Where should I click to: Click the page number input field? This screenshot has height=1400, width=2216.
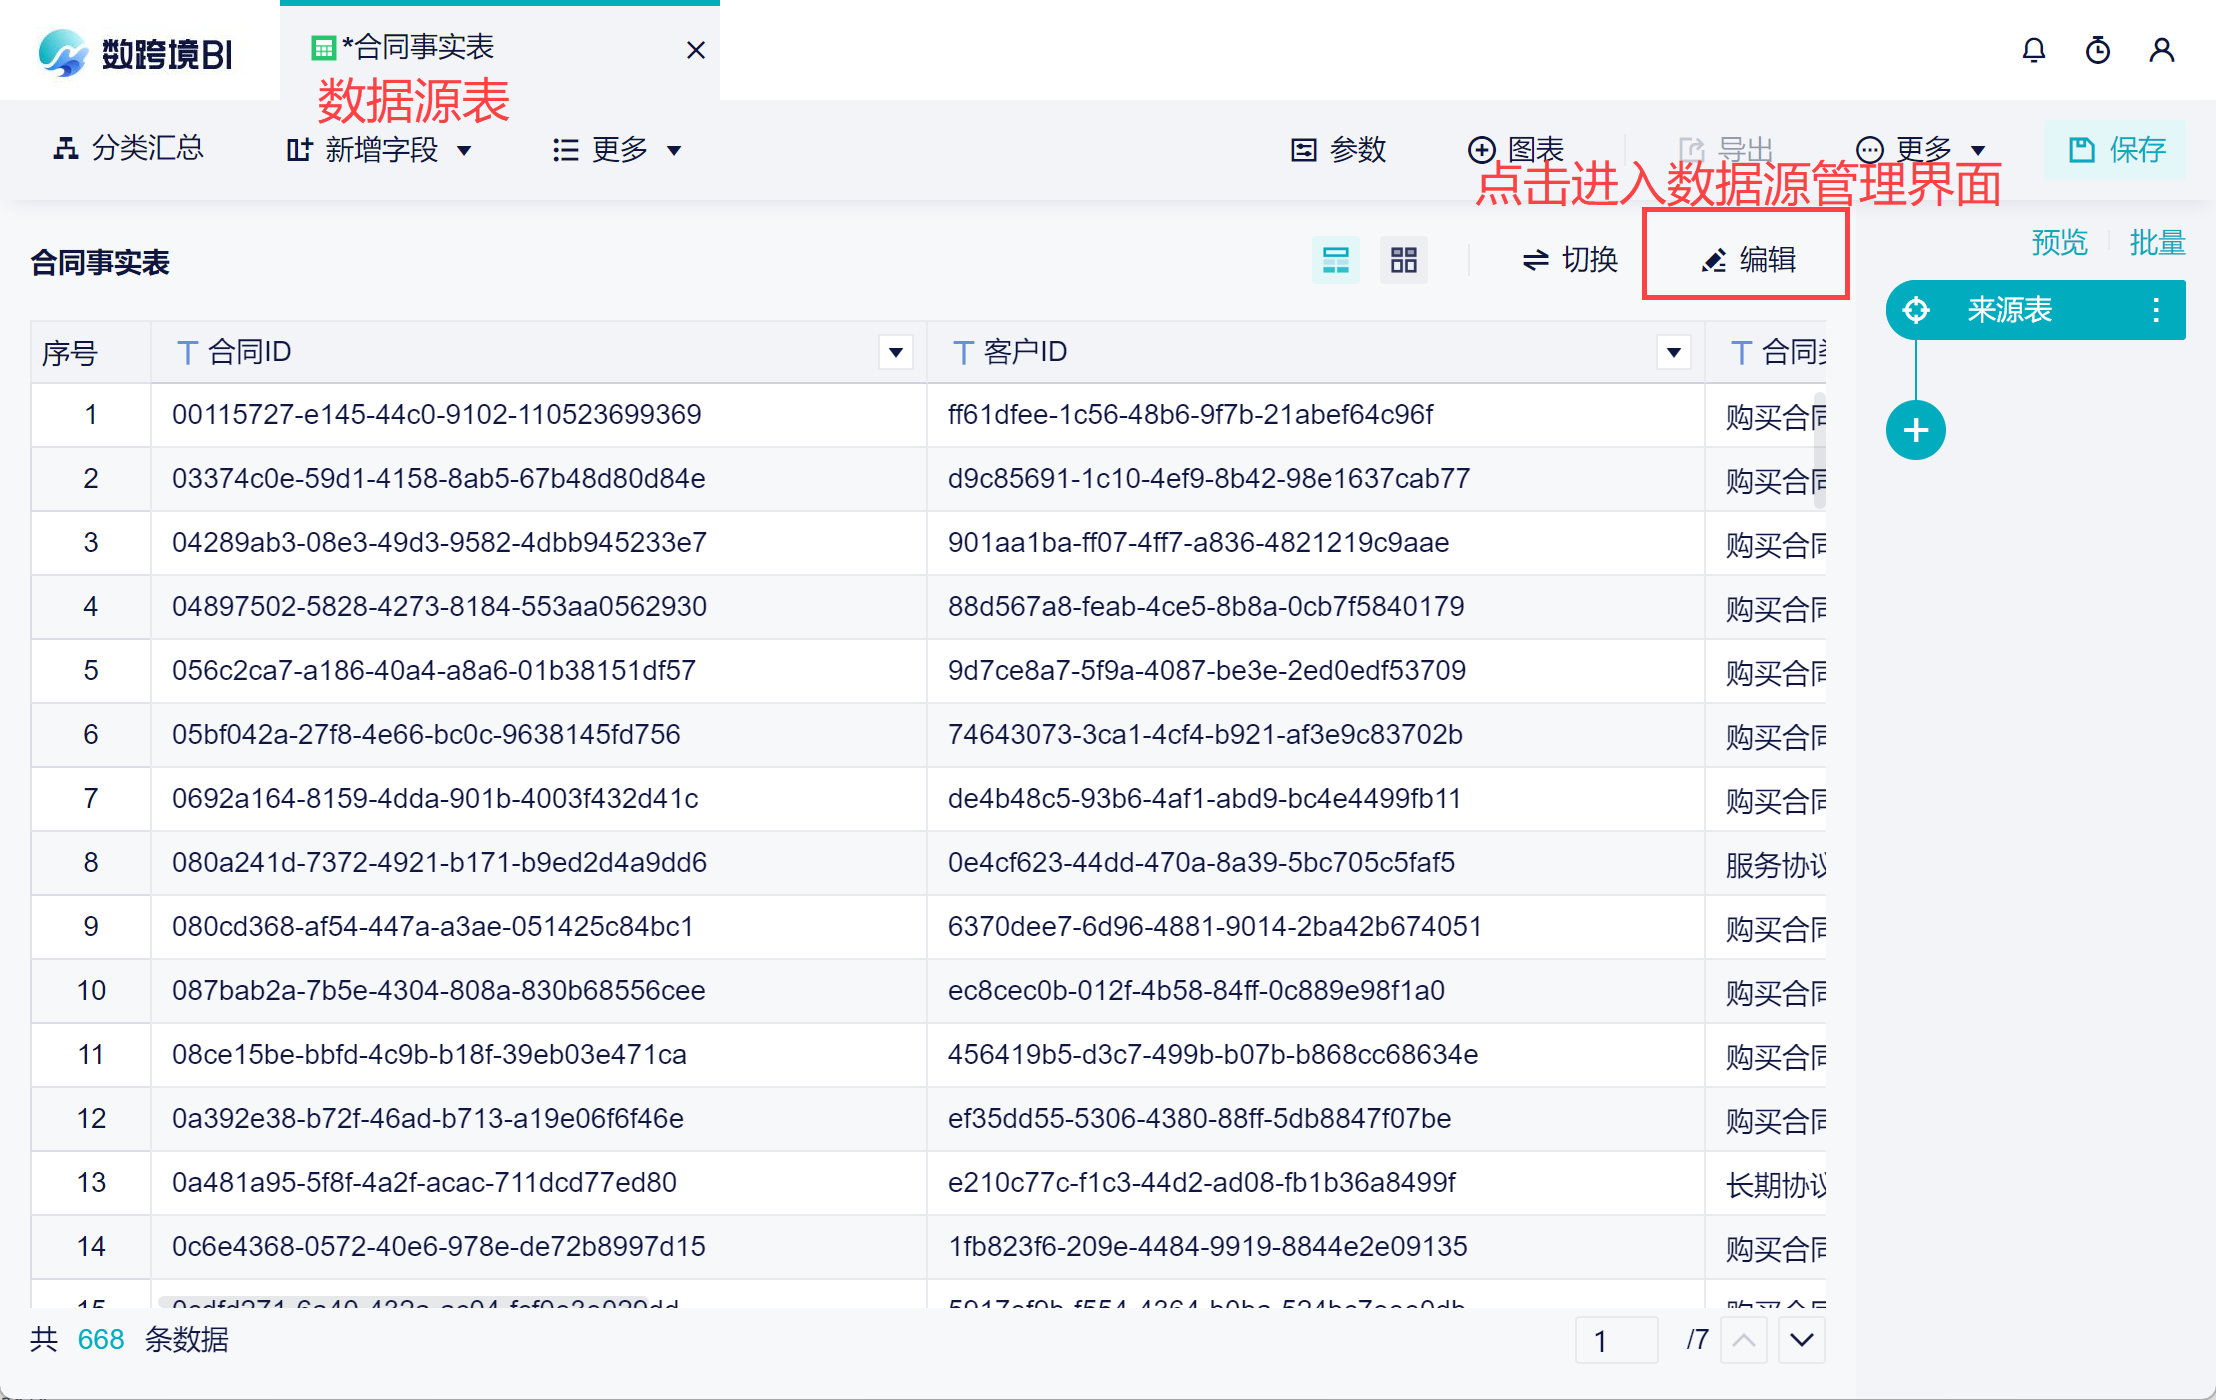[x=1616, y=1340]
